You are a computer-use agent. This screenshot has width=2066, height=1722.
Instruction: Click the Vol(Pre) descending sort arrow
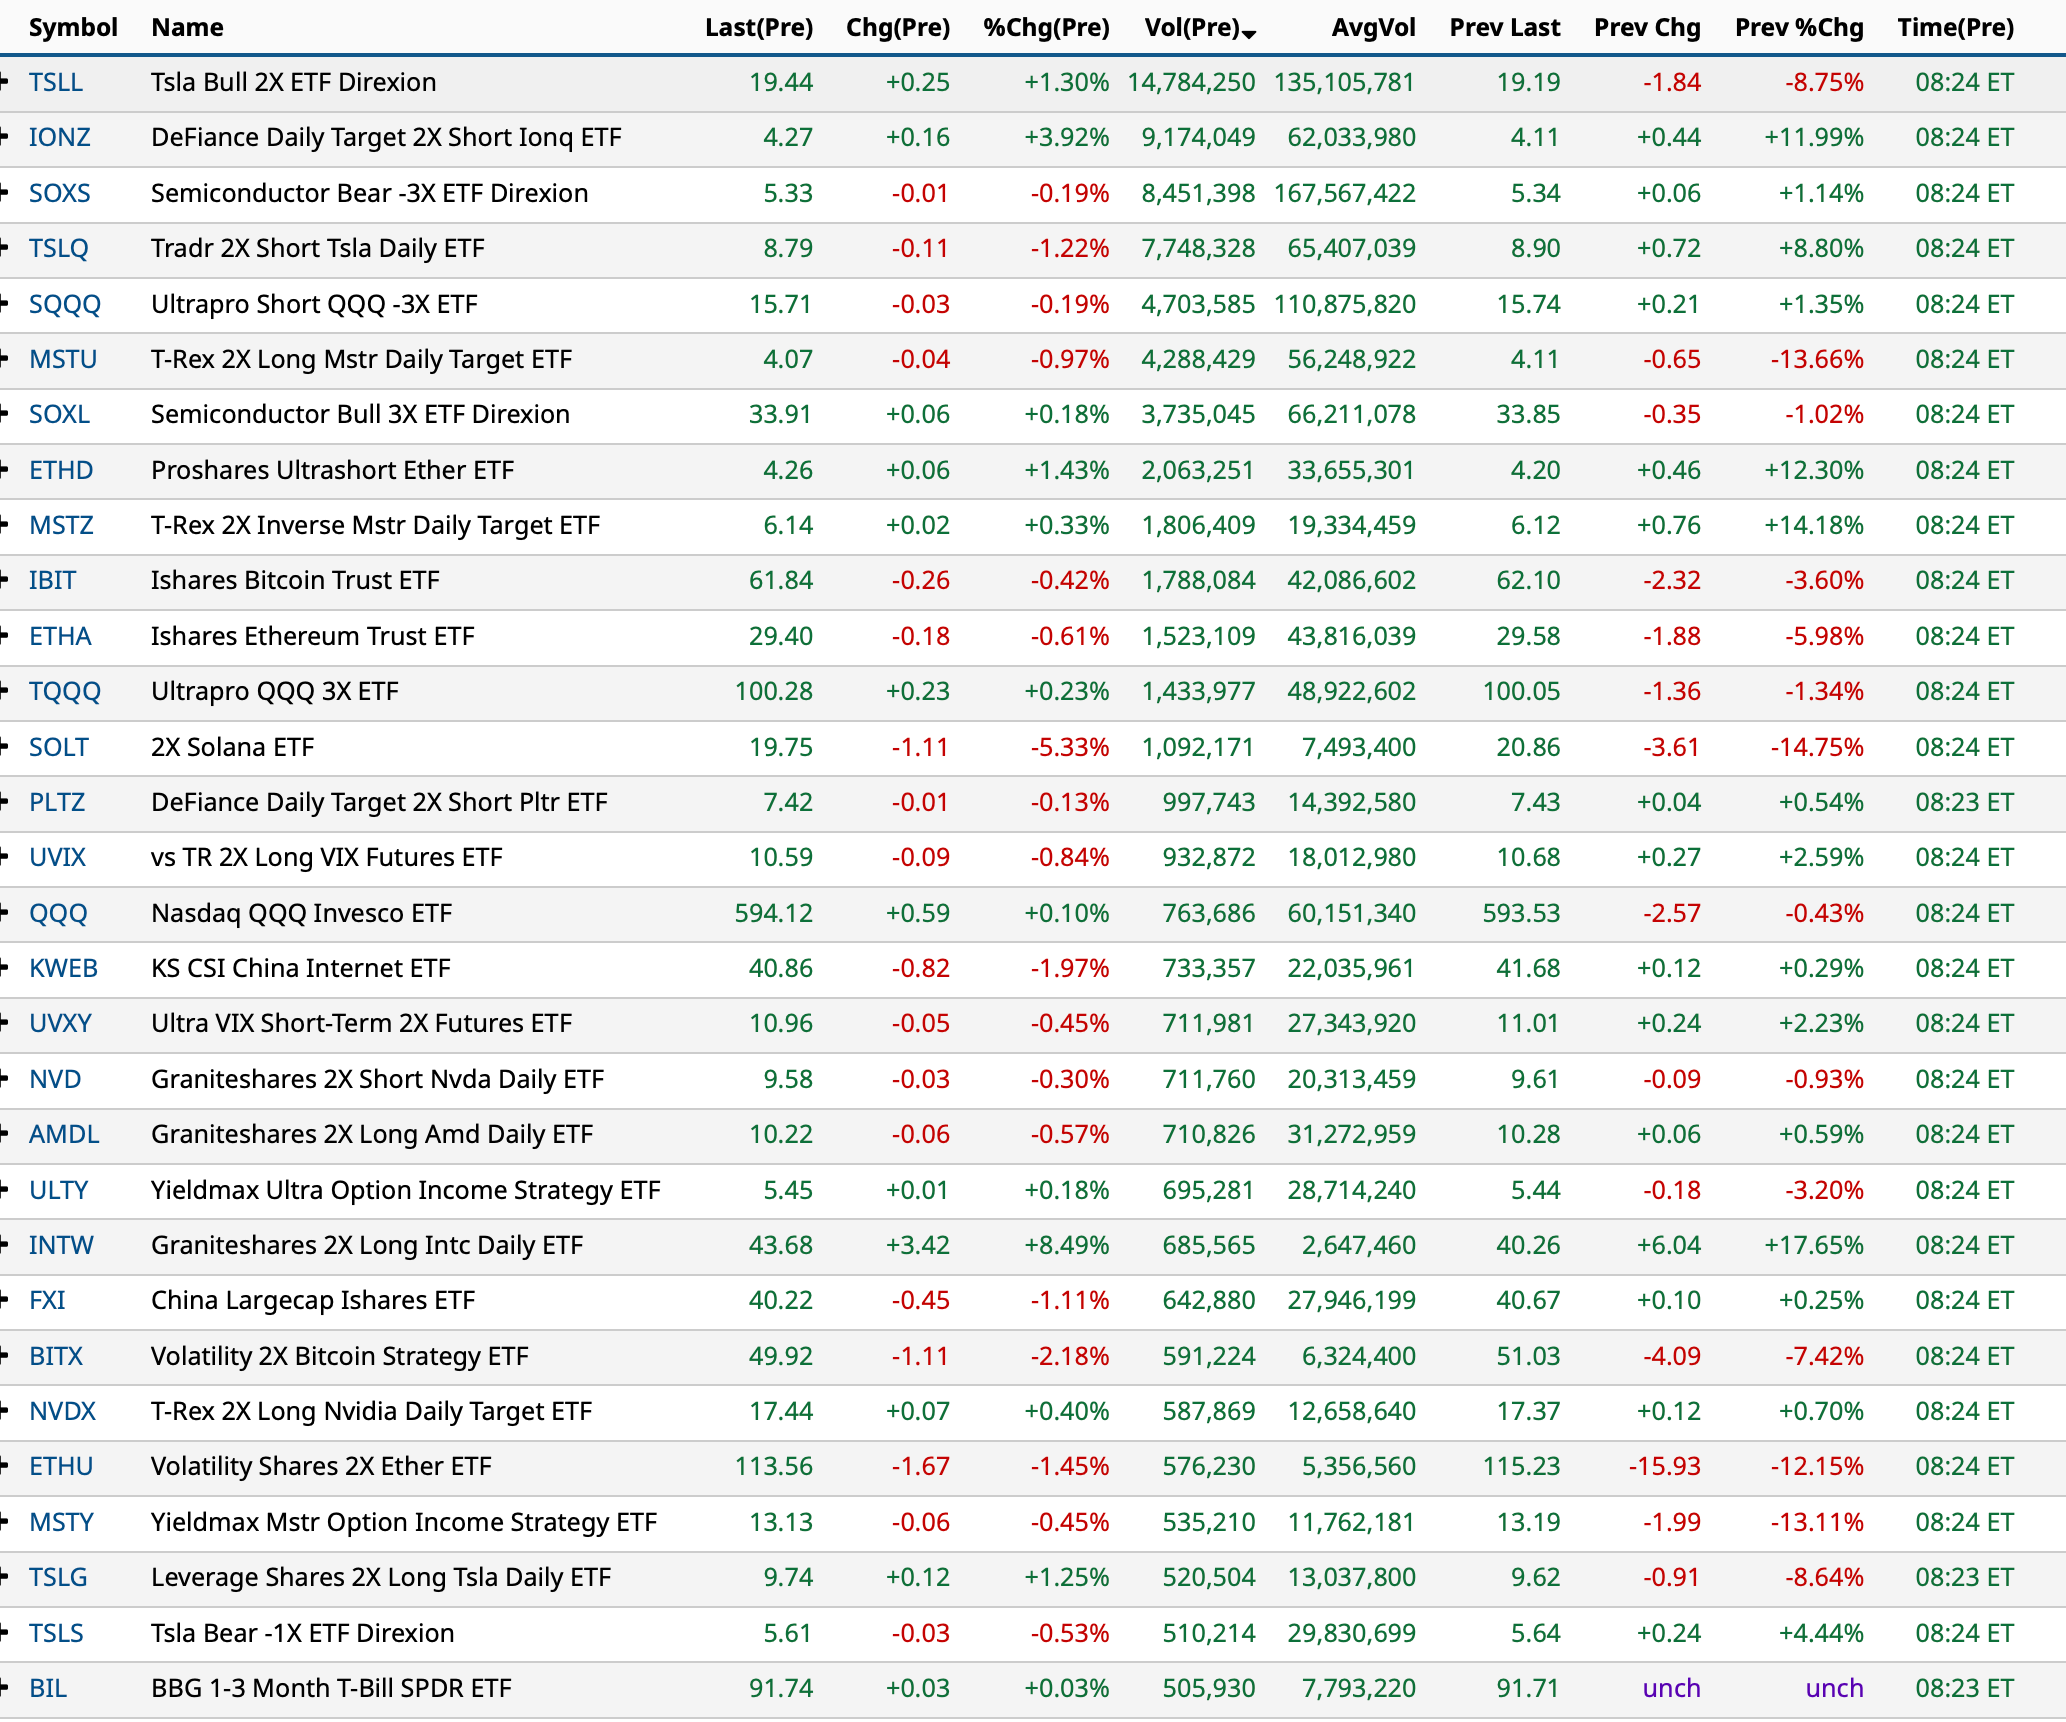pyautogui.click(x=1249, y=33)
